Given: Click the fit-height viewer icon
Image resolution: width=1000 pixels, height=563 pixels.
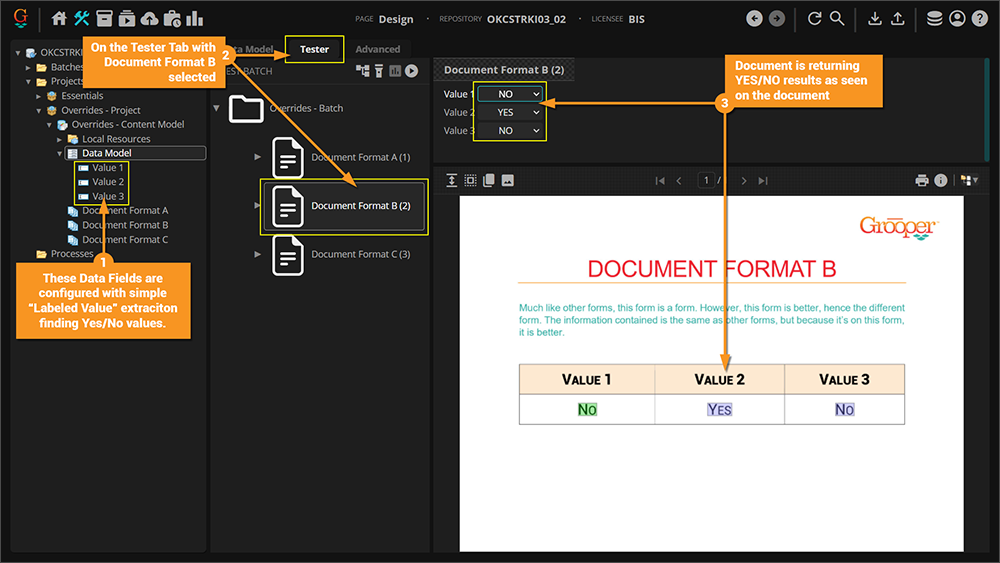Looking at the screenshot, I should click(452, 180).
